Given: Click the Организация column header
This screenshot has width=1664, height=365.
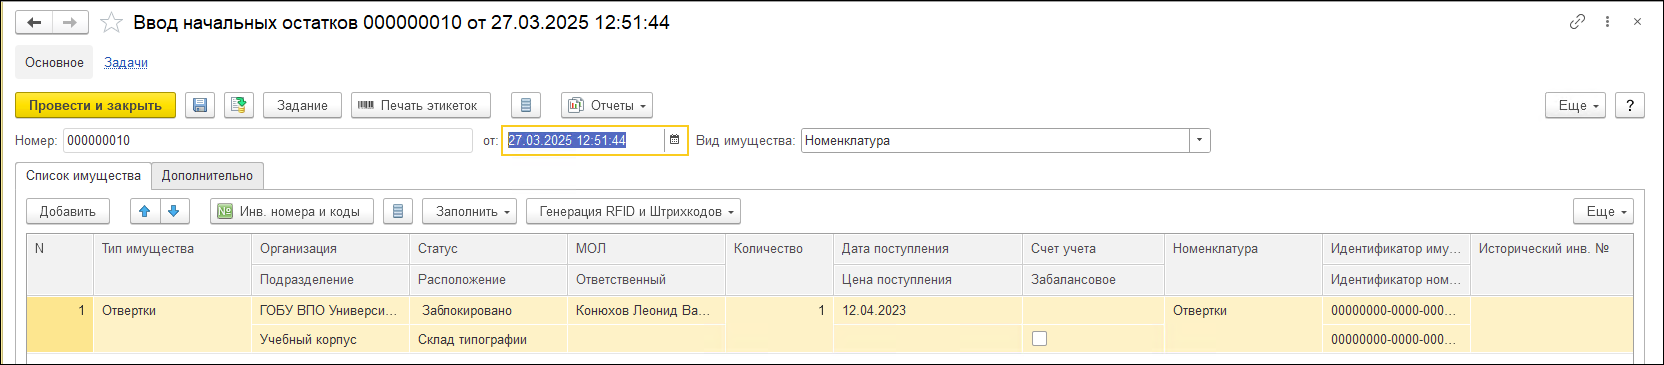Looking at the screenshot, I should pos(330,248).
